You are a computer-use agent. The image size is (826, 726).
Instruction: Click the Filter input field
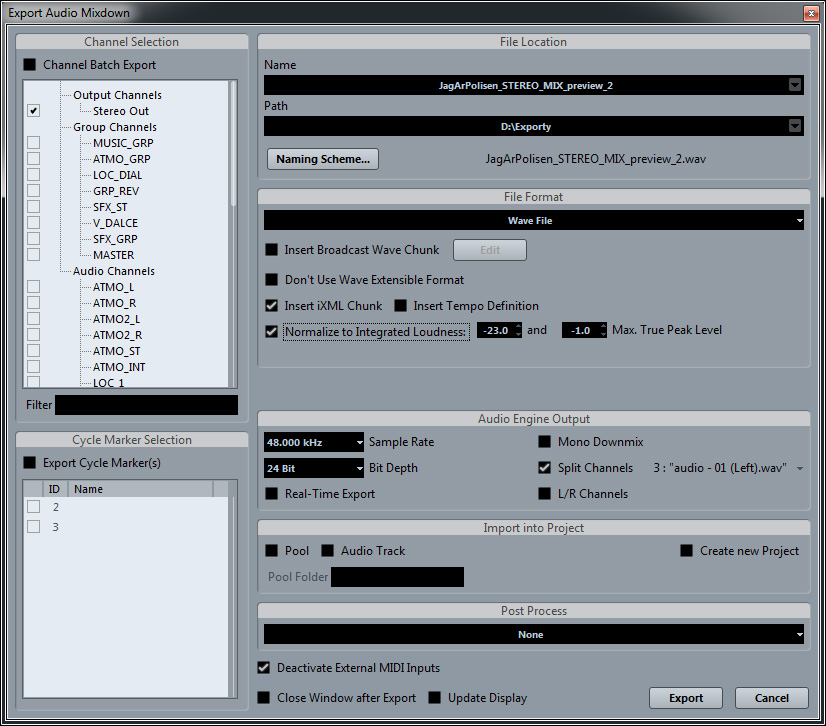coord(146,405)
